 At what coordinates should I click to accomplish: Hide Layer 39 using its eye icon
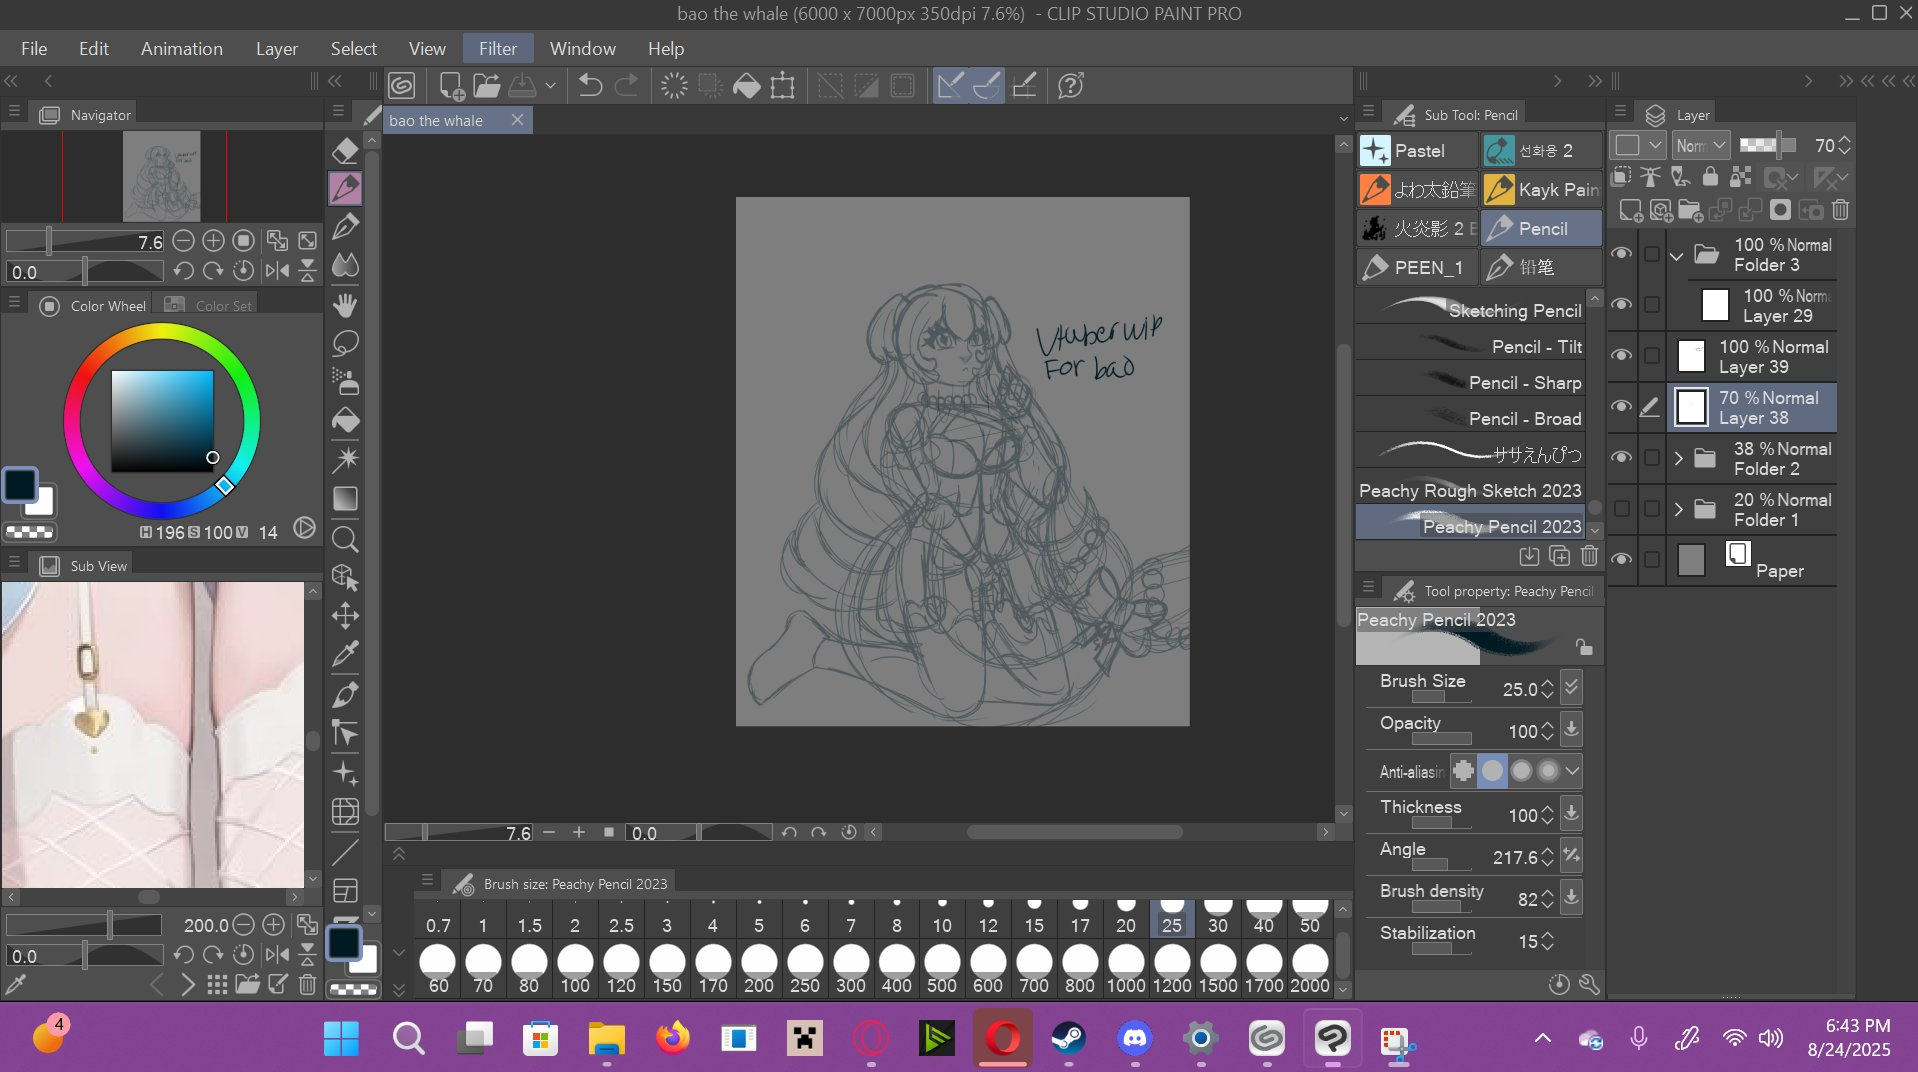(x=1621, y=355)
